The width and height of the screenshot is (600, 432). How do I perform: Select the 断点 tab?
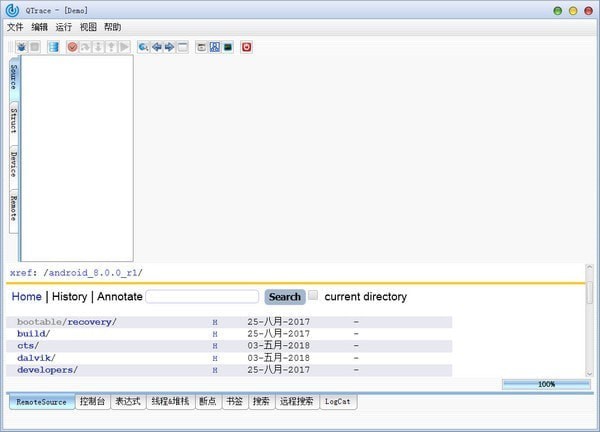point(207,402)
